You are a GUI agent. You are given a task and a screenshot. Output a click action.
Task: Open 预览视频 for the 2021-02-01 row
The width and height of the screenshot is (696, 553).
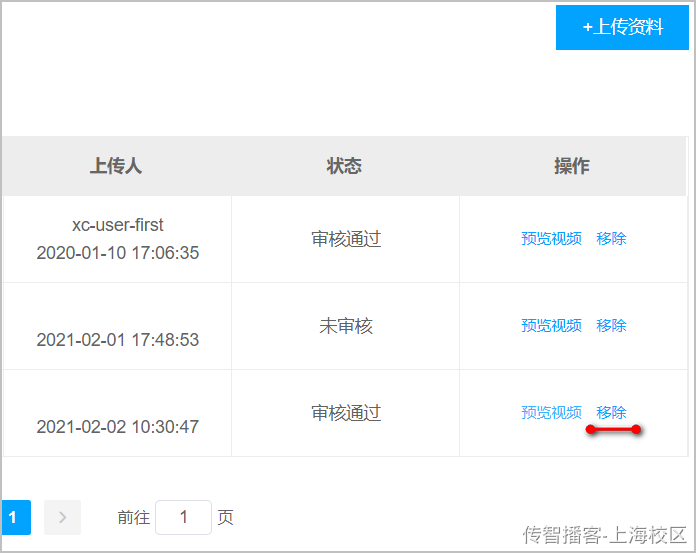[551, 326]
